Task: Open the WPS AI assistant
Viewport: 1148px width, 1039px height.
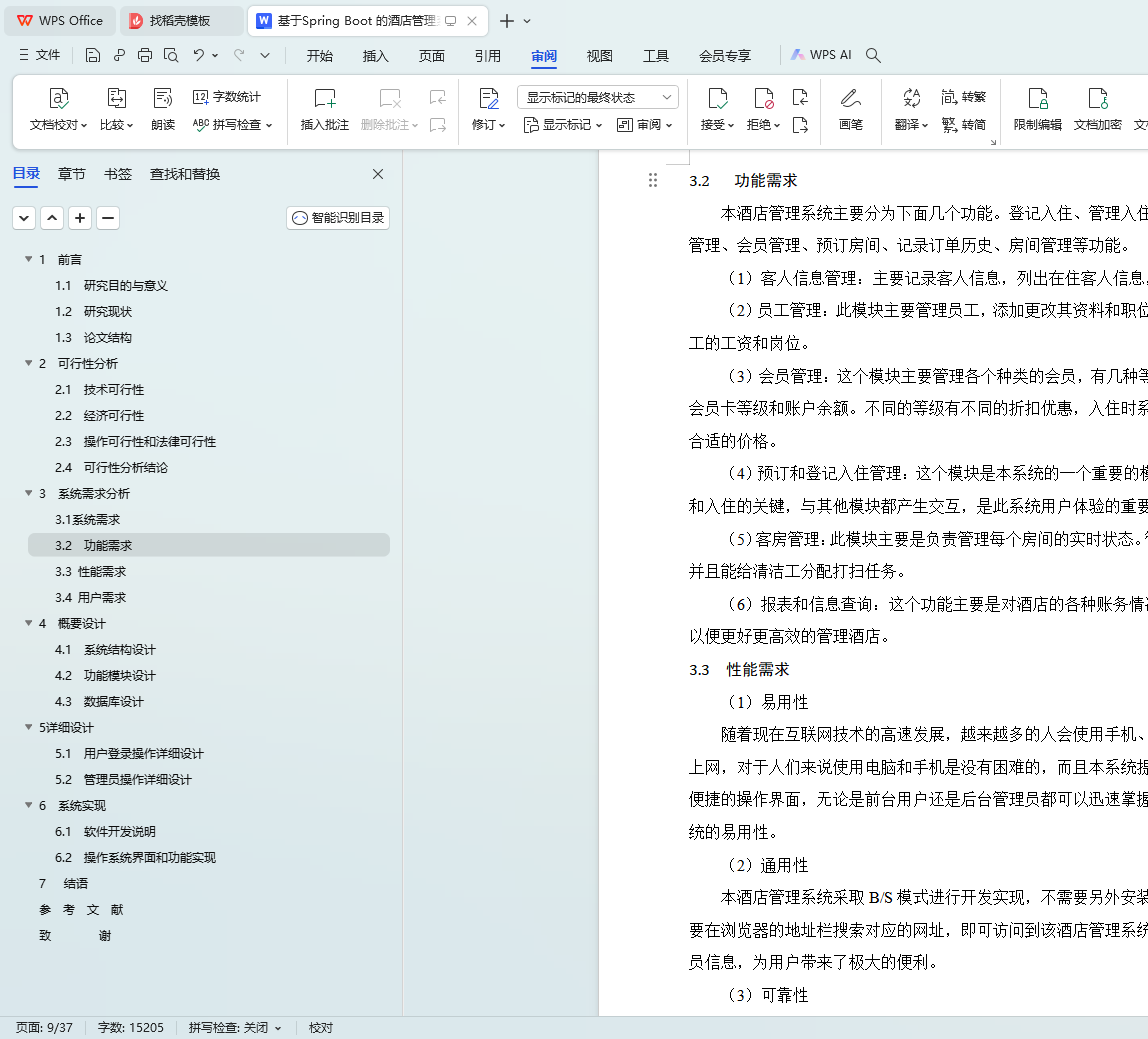Action: [820, 55]
